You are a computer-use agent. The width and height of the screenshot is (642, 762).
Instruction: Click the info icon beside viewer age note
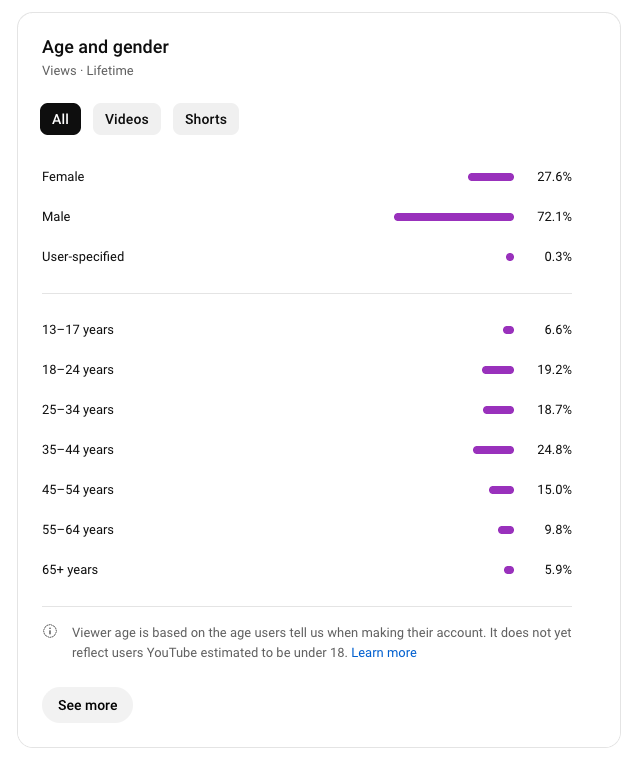50,632
